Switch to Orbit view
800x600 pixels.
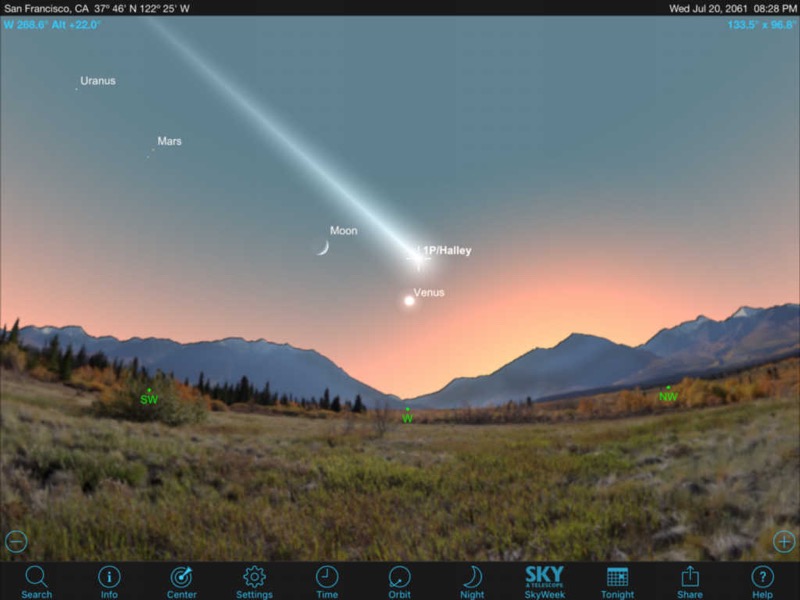(399, 578)
